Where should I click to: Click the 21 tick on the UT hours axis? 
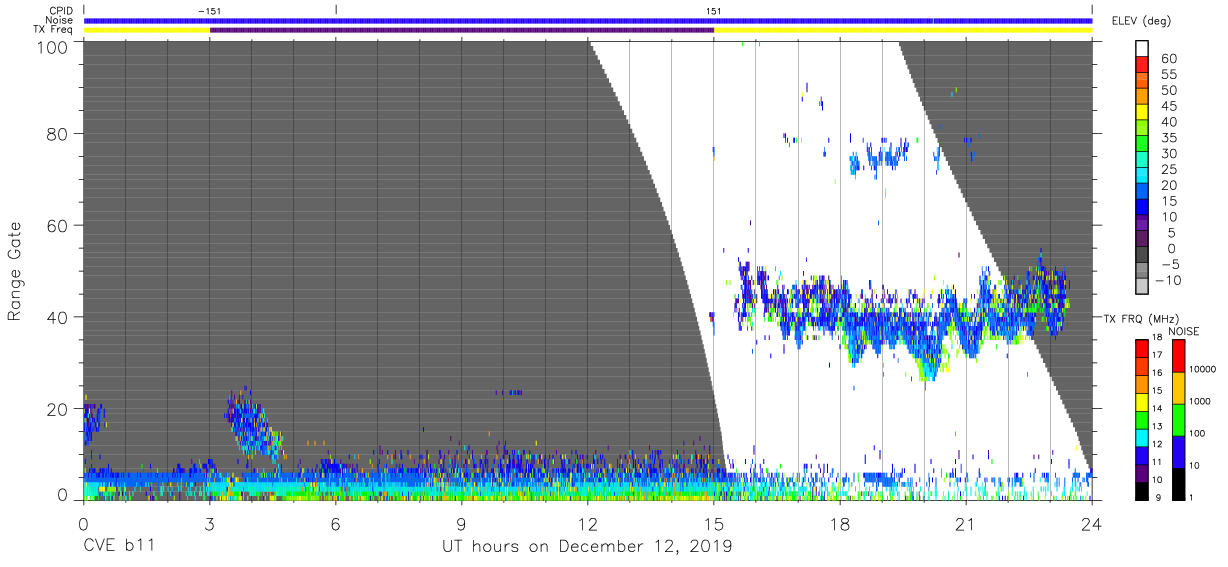coord(965,522)
